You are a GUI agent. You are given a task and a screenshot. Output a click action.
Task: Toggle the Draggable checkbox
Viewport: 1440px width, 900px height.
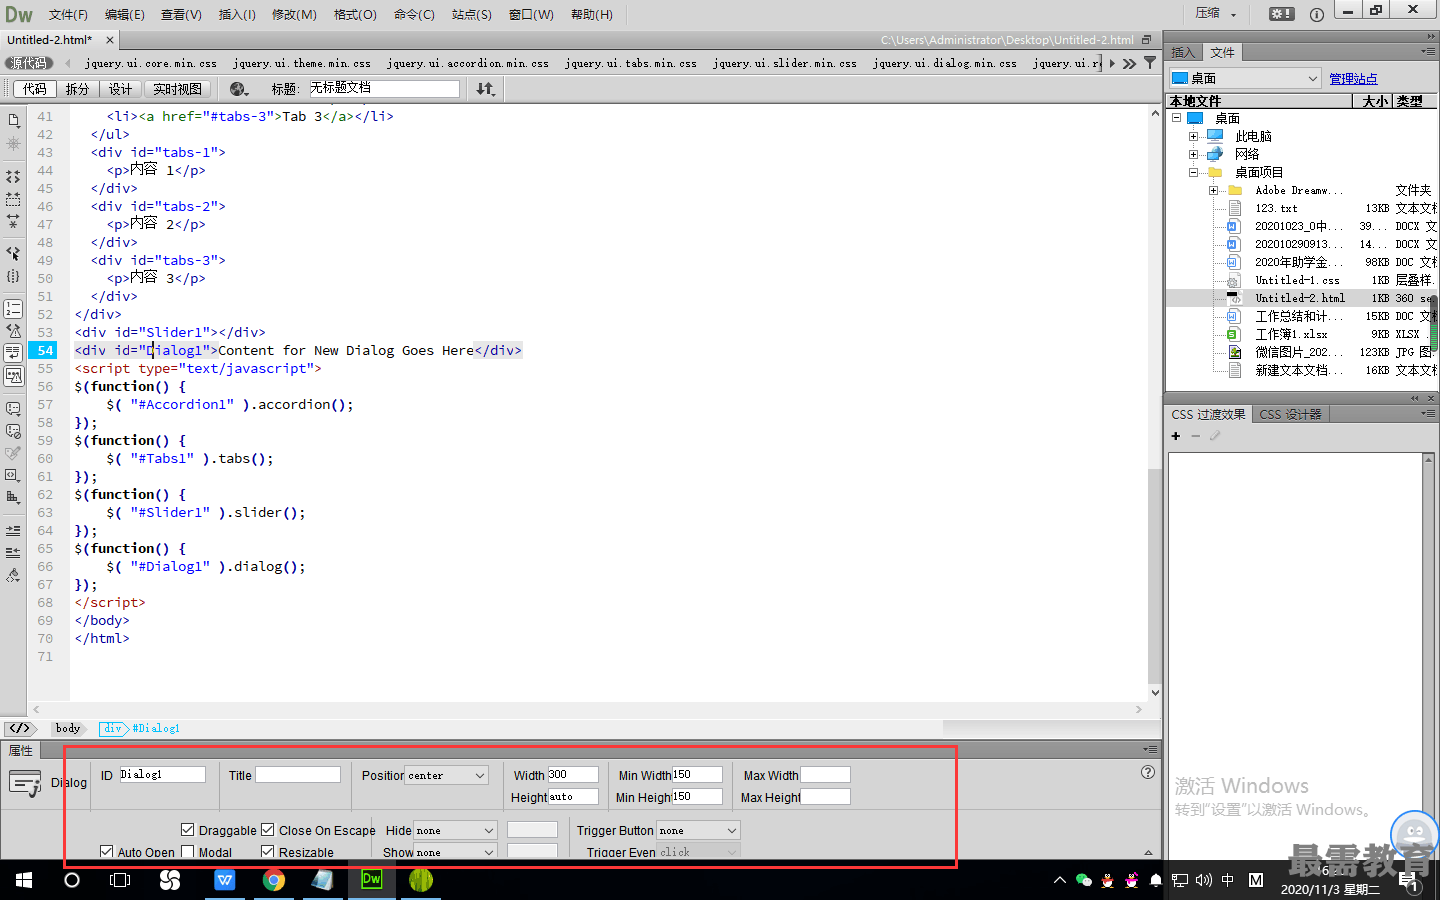[x=187, y=829]
